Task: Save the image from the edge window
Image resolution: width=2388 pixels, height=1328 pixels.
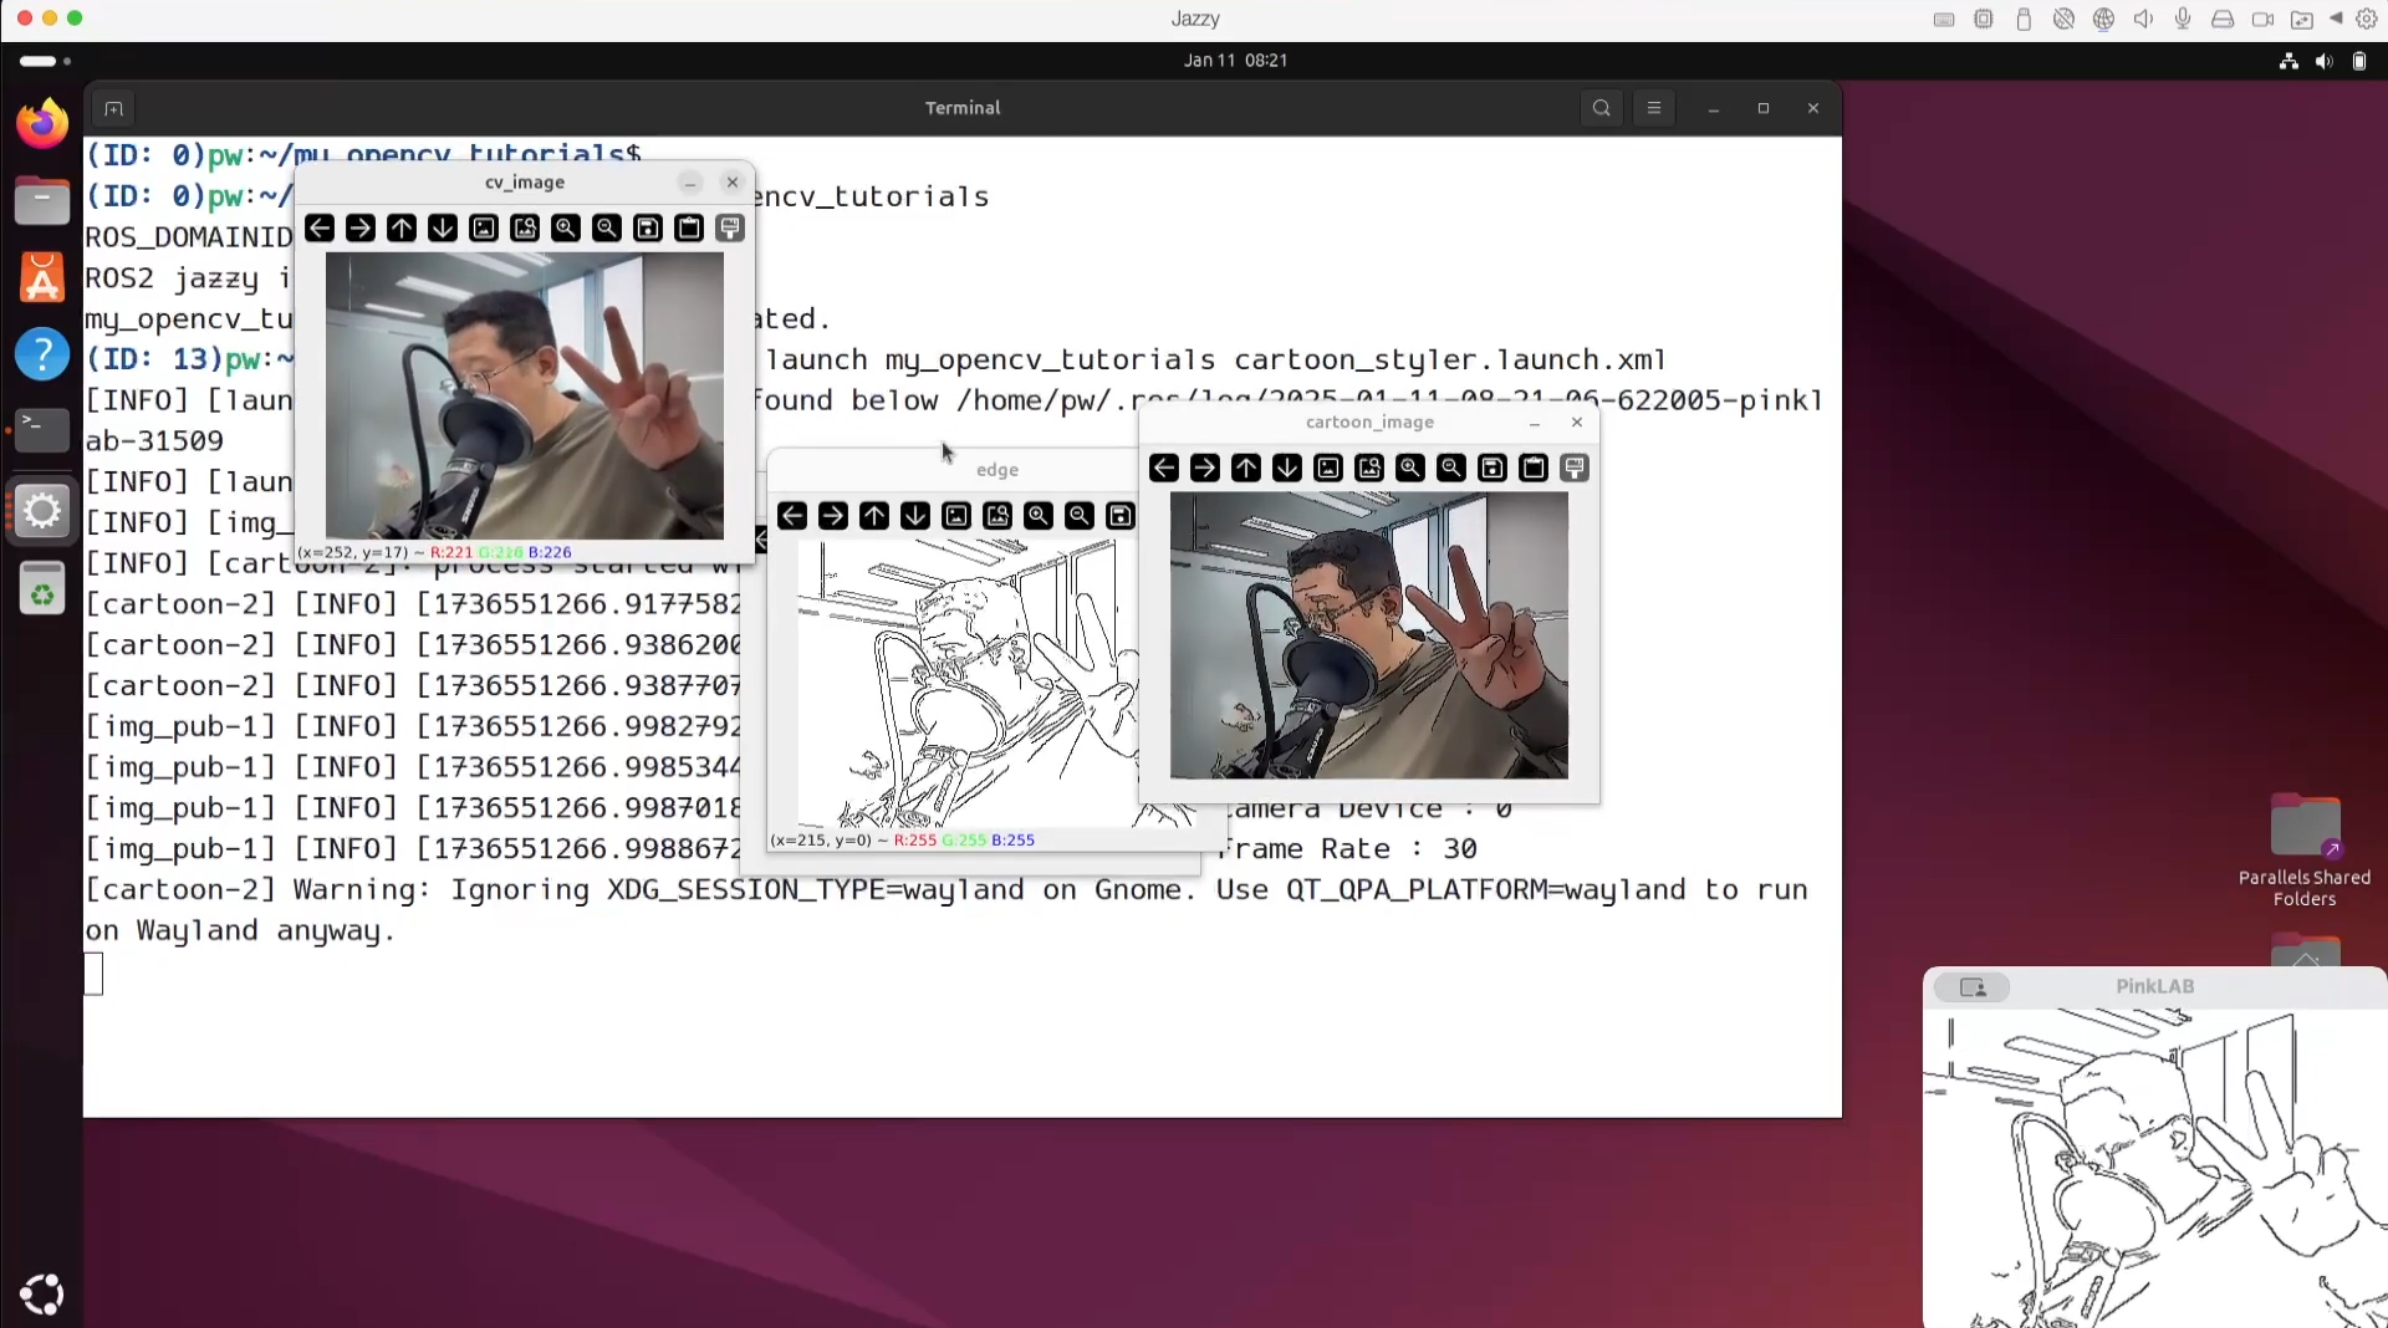Action: 1120,516
